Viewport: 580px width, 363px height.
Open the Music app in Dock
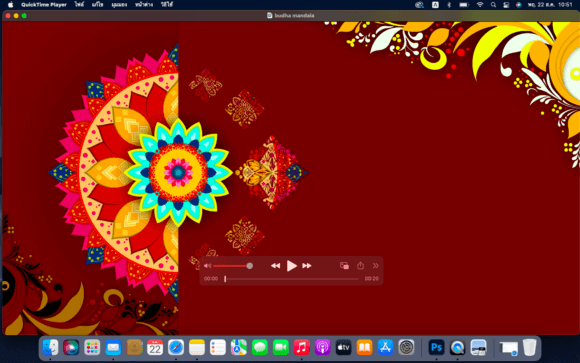tap(302, 347)
